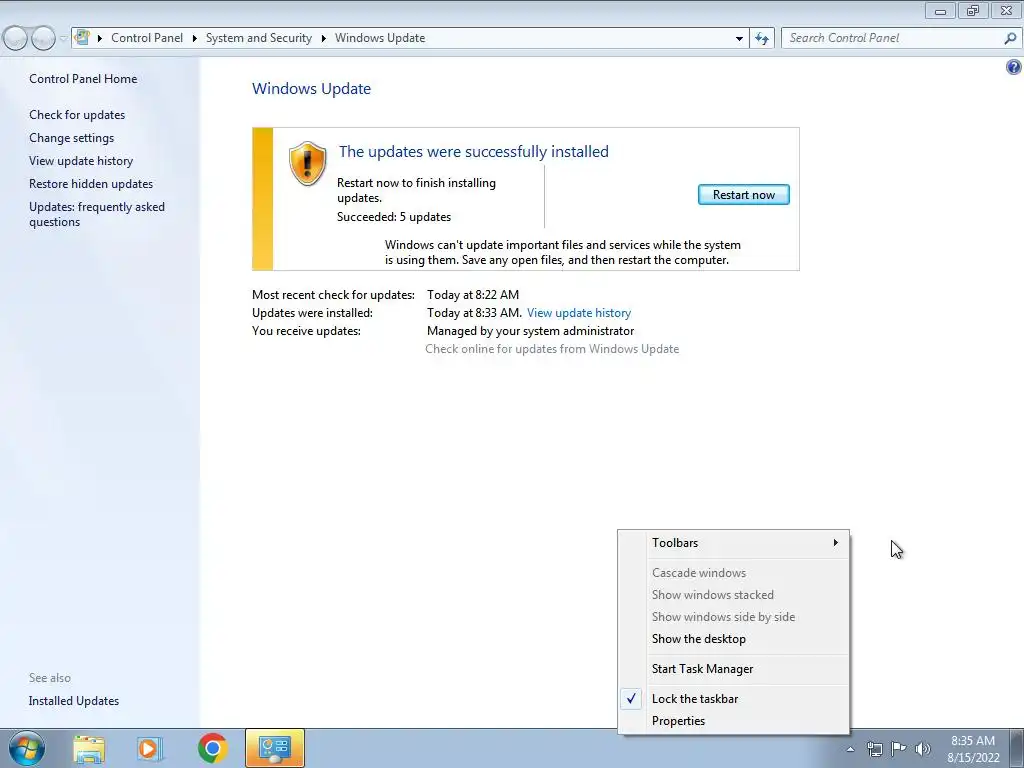Click 'Managed by your system administrator' text
The image size is (1024, 768).
click(x=530, y=331)
